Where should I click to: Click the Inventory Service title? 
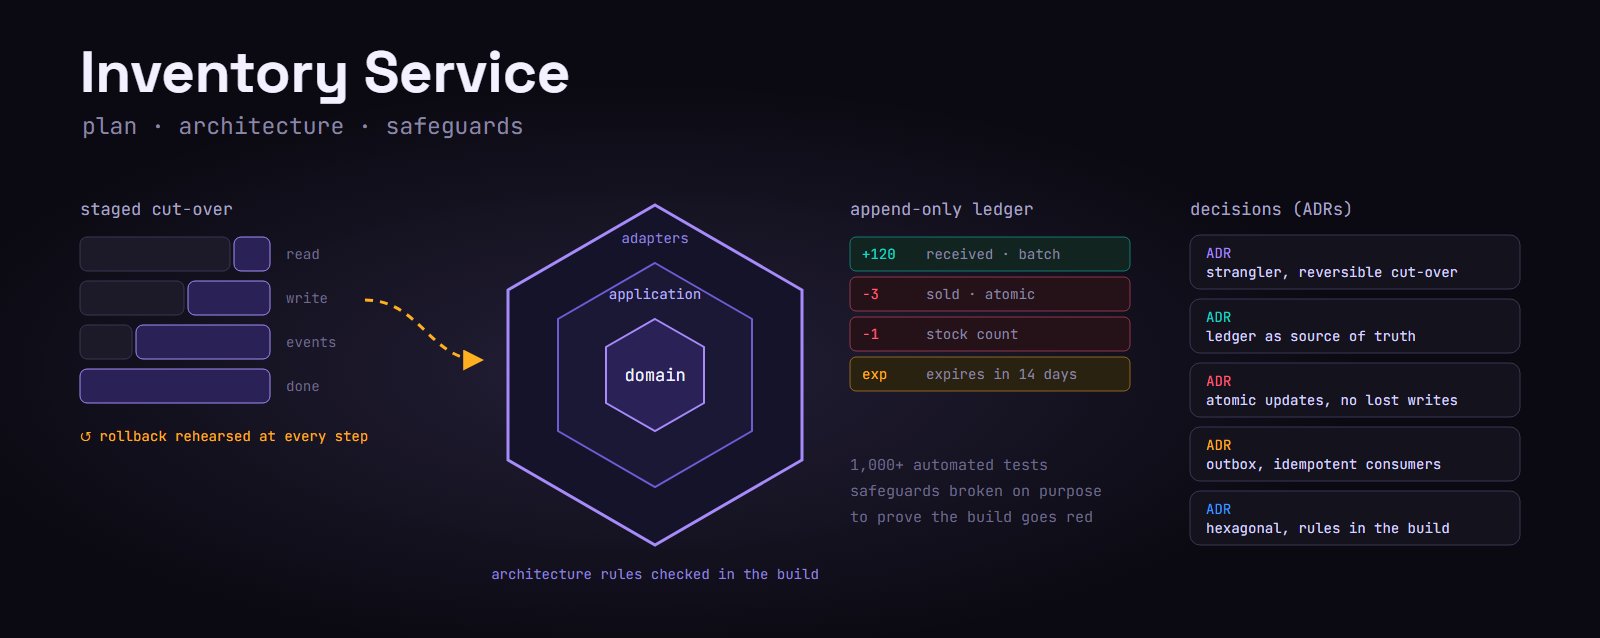pyautogui.click(x=325, y=73)
